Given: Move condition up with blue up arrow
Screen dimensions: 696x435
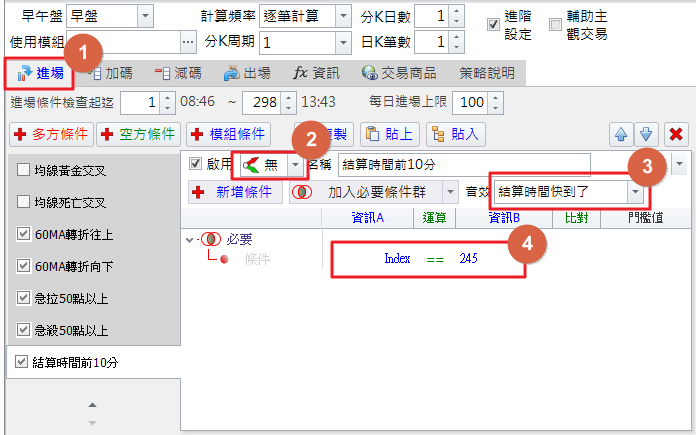Looking at the screenshot, I should 621,134.
